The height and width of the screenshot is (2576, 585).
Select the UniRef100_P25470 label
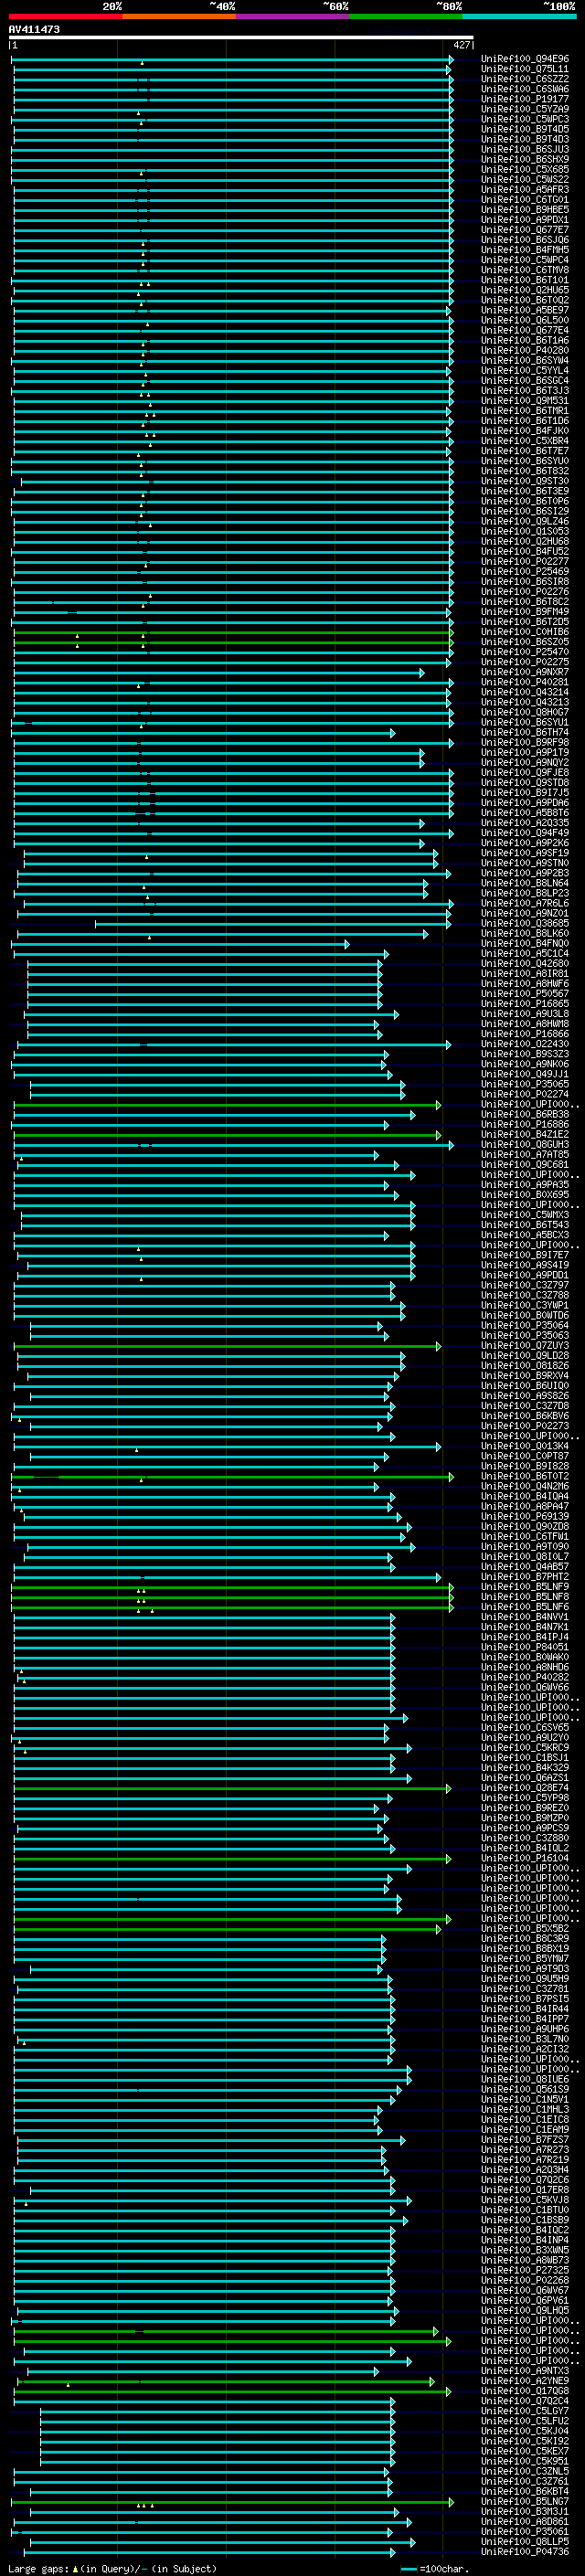click(525, 652)
